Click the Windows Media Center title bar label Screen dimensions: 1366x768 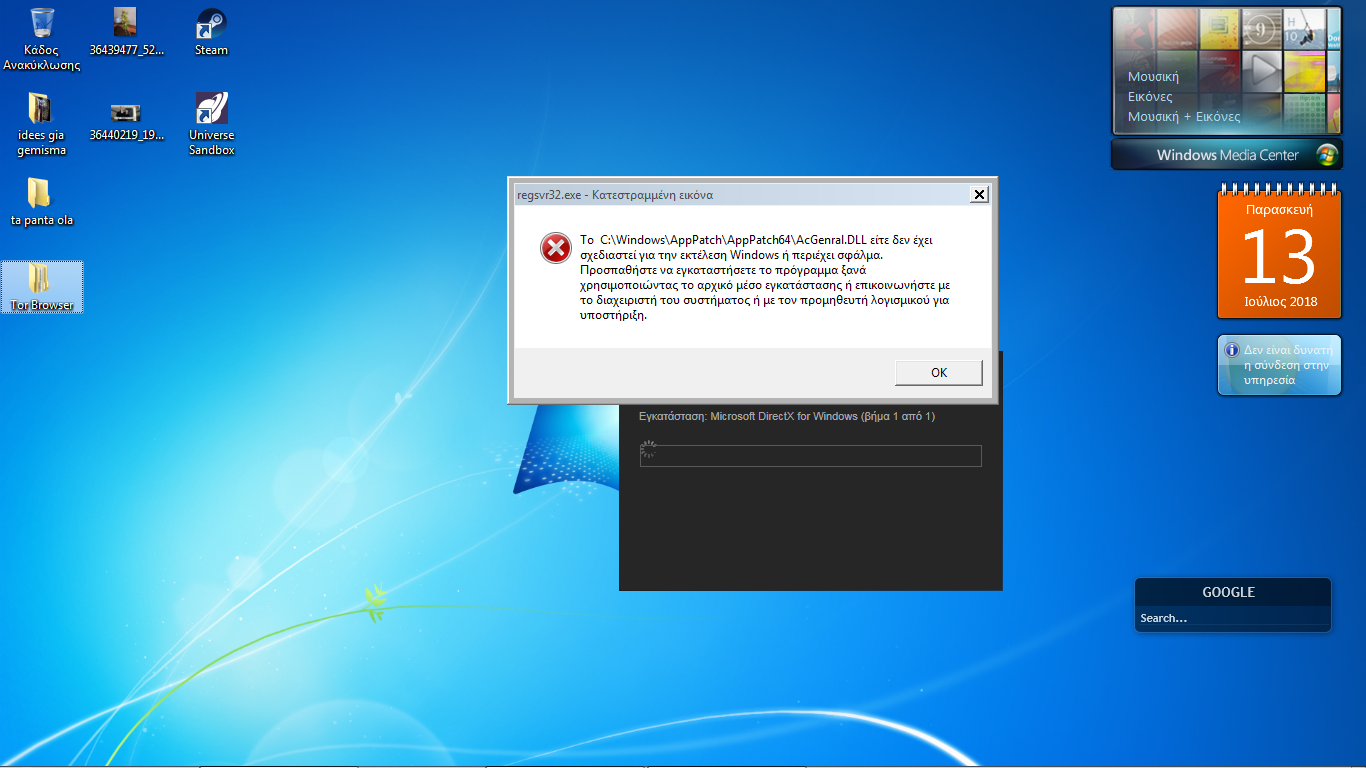click(1227, 155)
